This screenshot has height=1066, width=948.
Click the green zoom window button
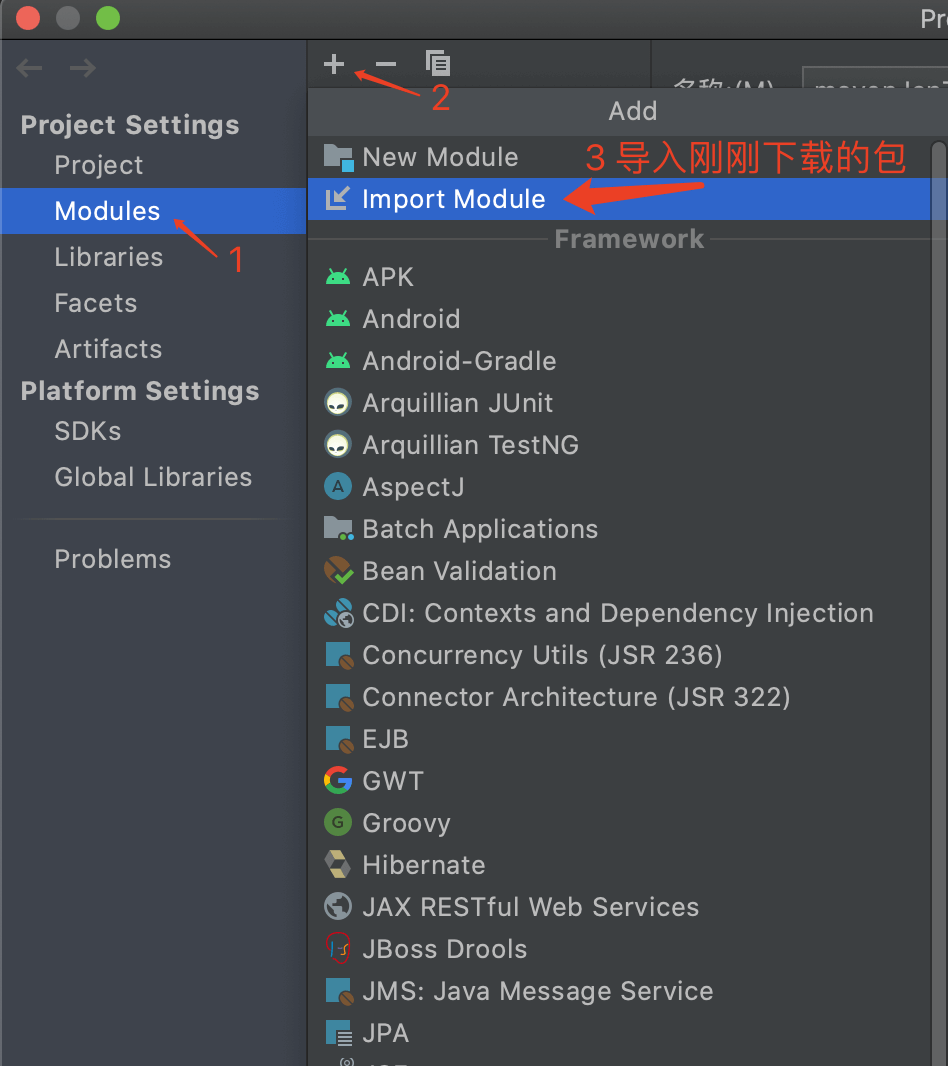(x=108, y=18)
